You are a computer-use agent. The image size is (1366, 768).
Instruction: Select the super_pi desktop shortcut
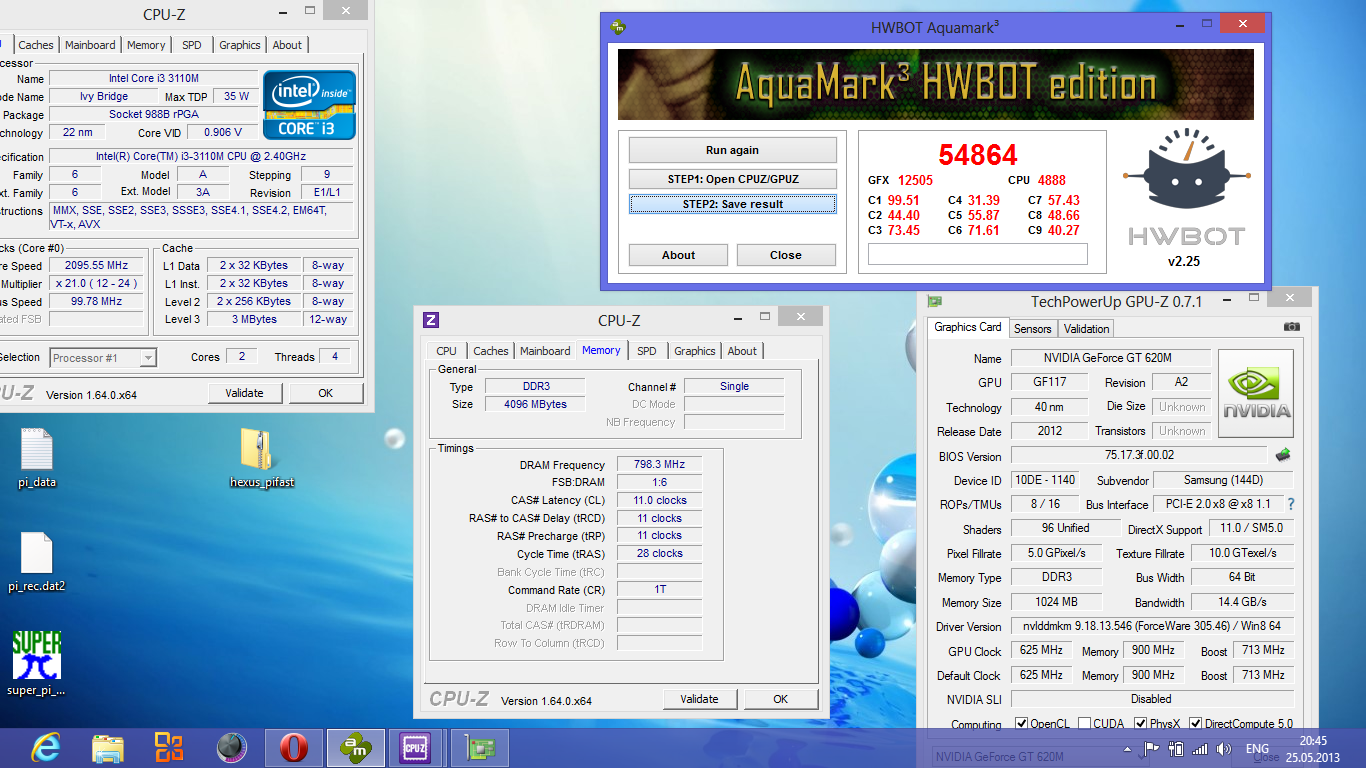click(37, 663)
